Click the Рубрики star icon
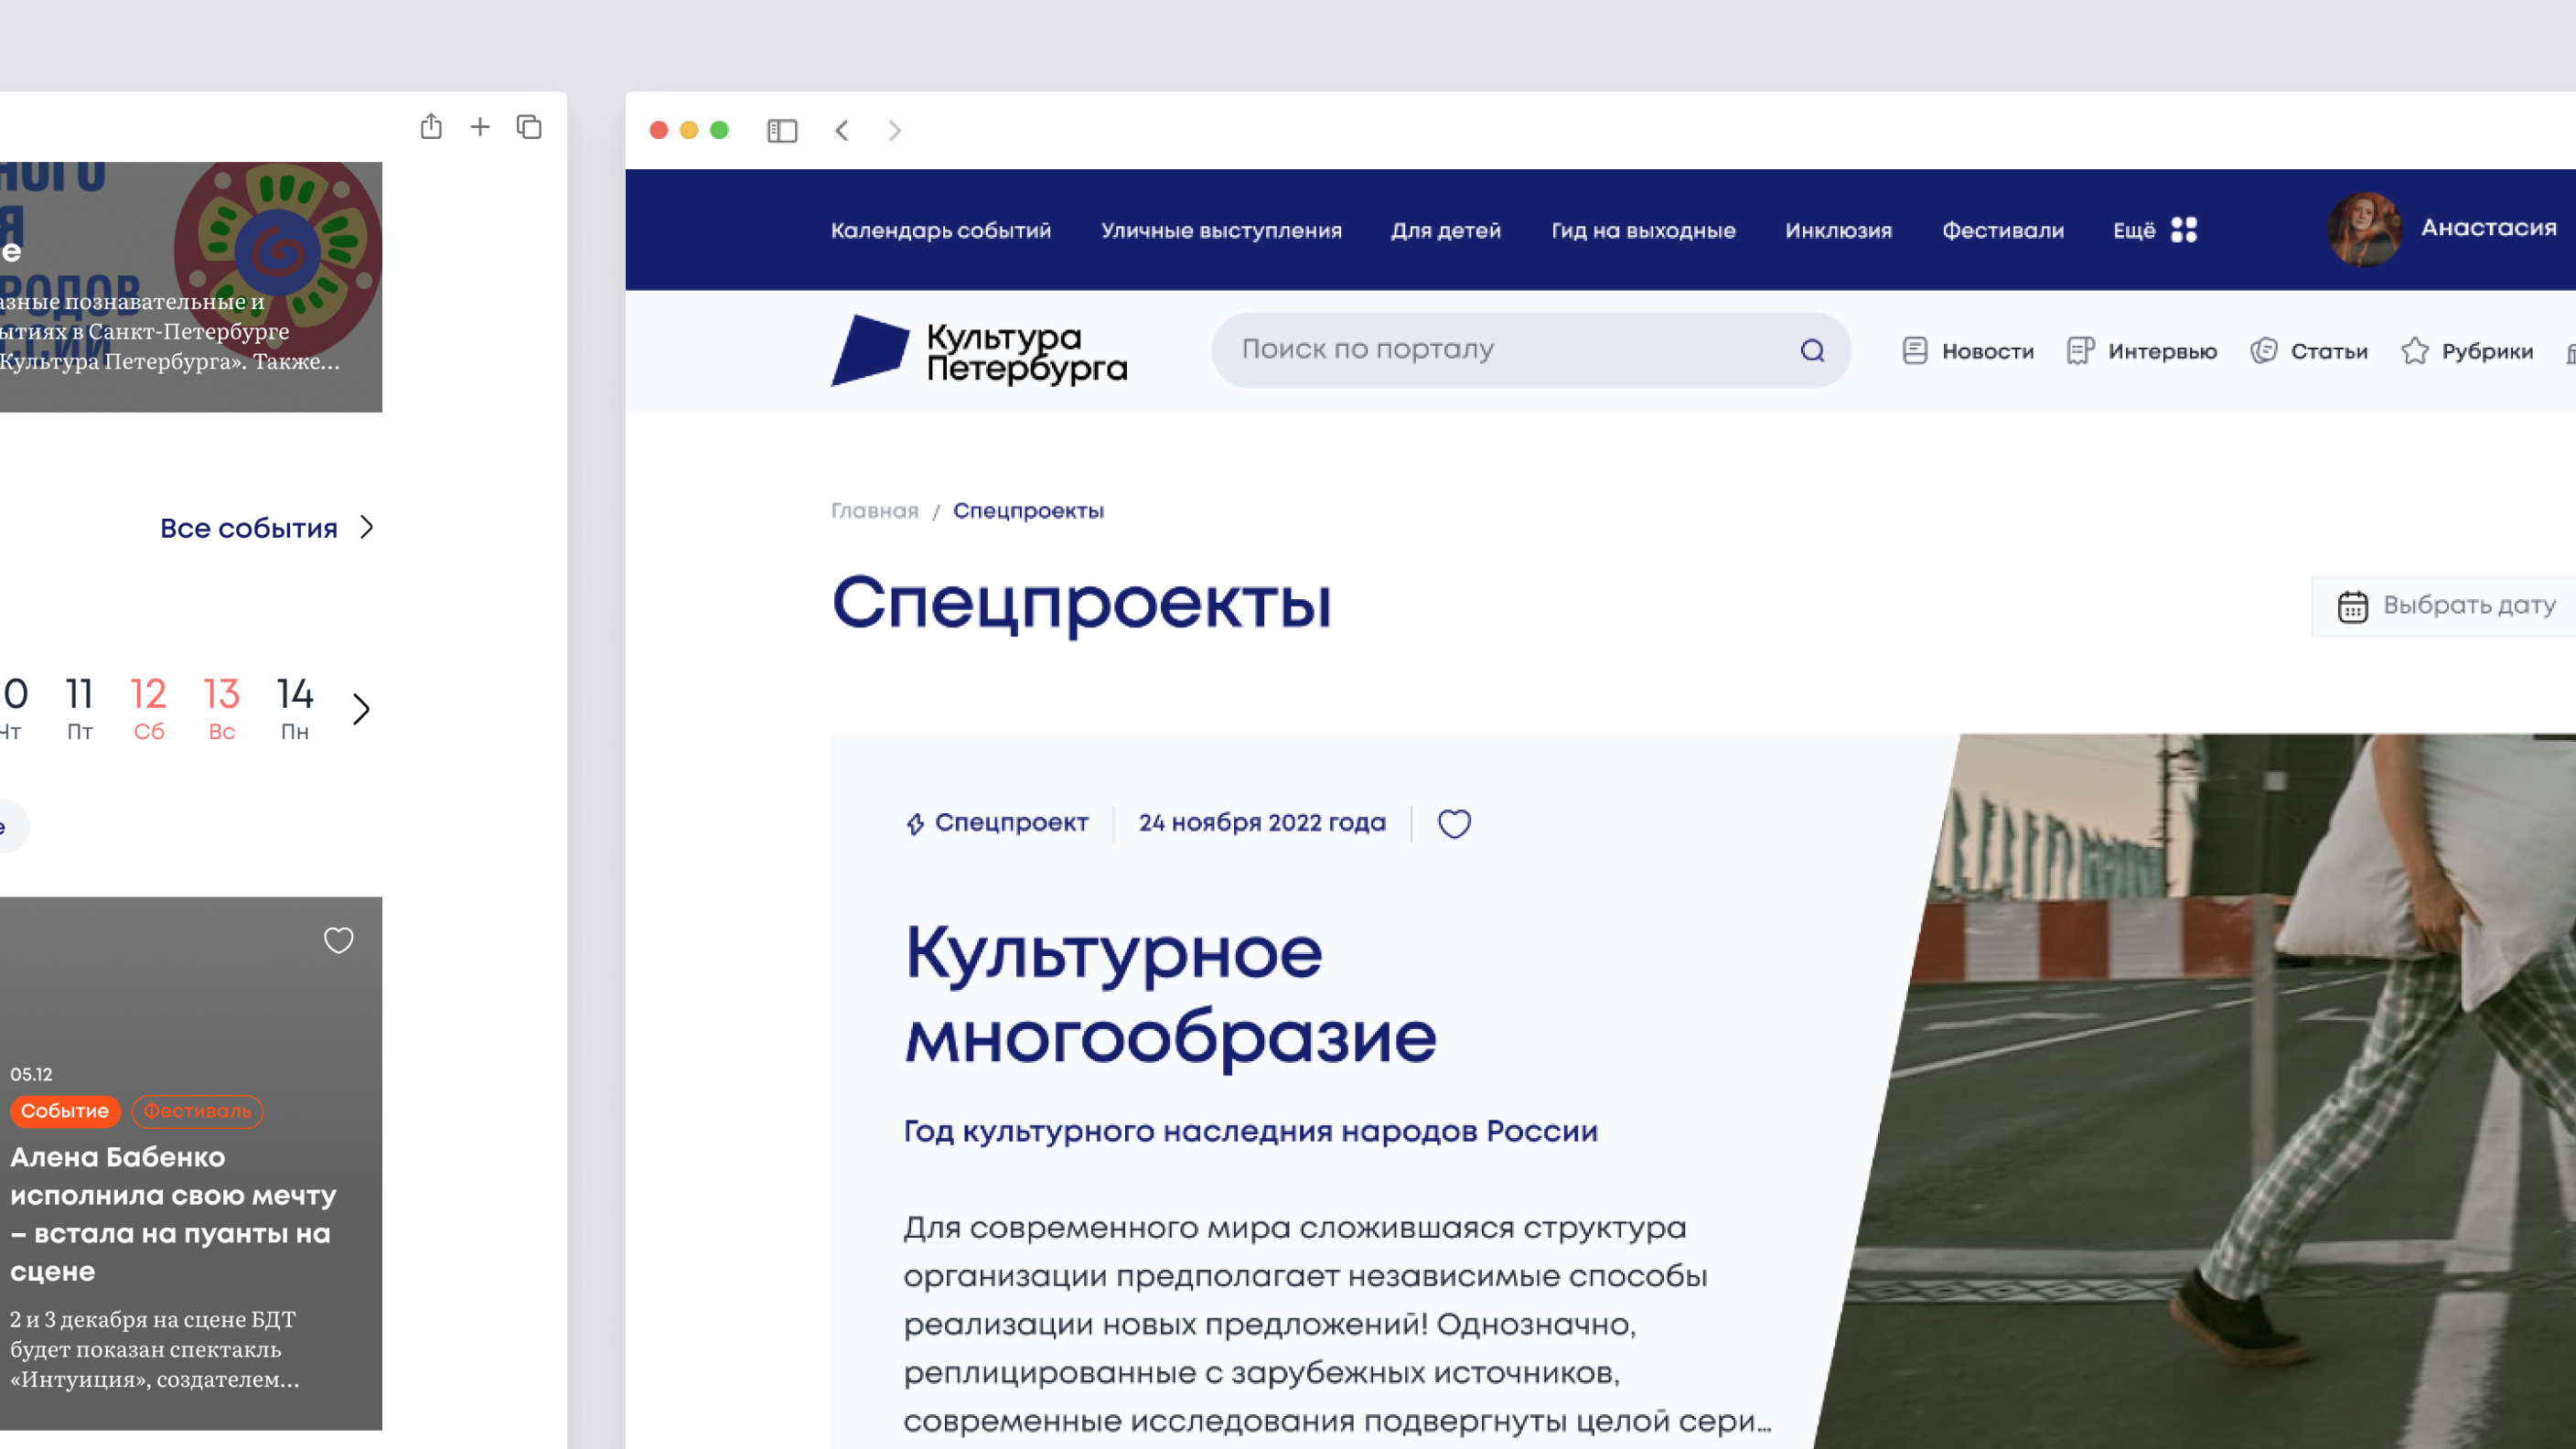The width and height of the screenshot is (2576, 1449). (x=2414, y=351)
